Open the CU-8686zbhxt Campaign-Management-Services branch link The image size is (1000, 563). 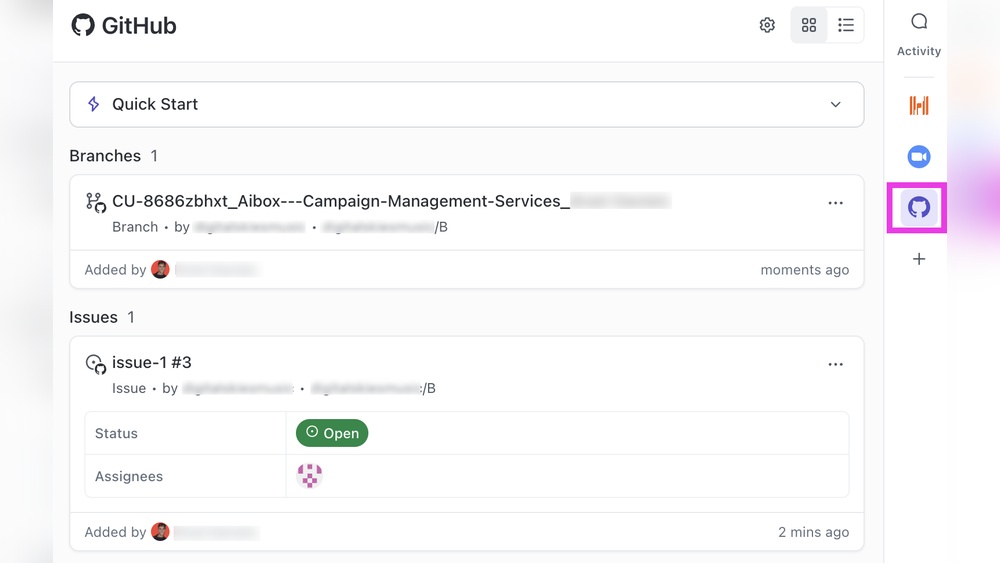coord(392,201)
